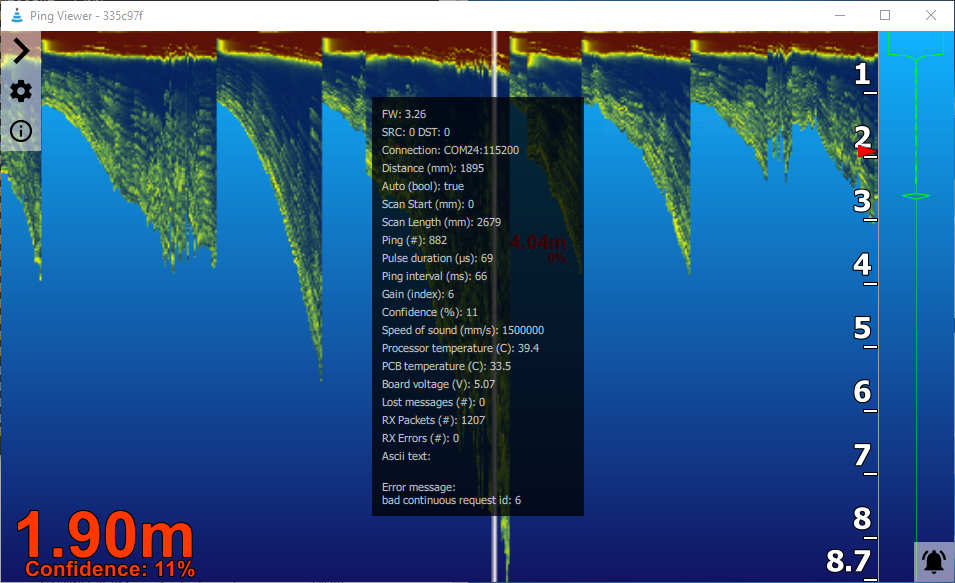Click depth scale number 1
The height and width of the screenshot is (583, 955).
coord(862,74)
